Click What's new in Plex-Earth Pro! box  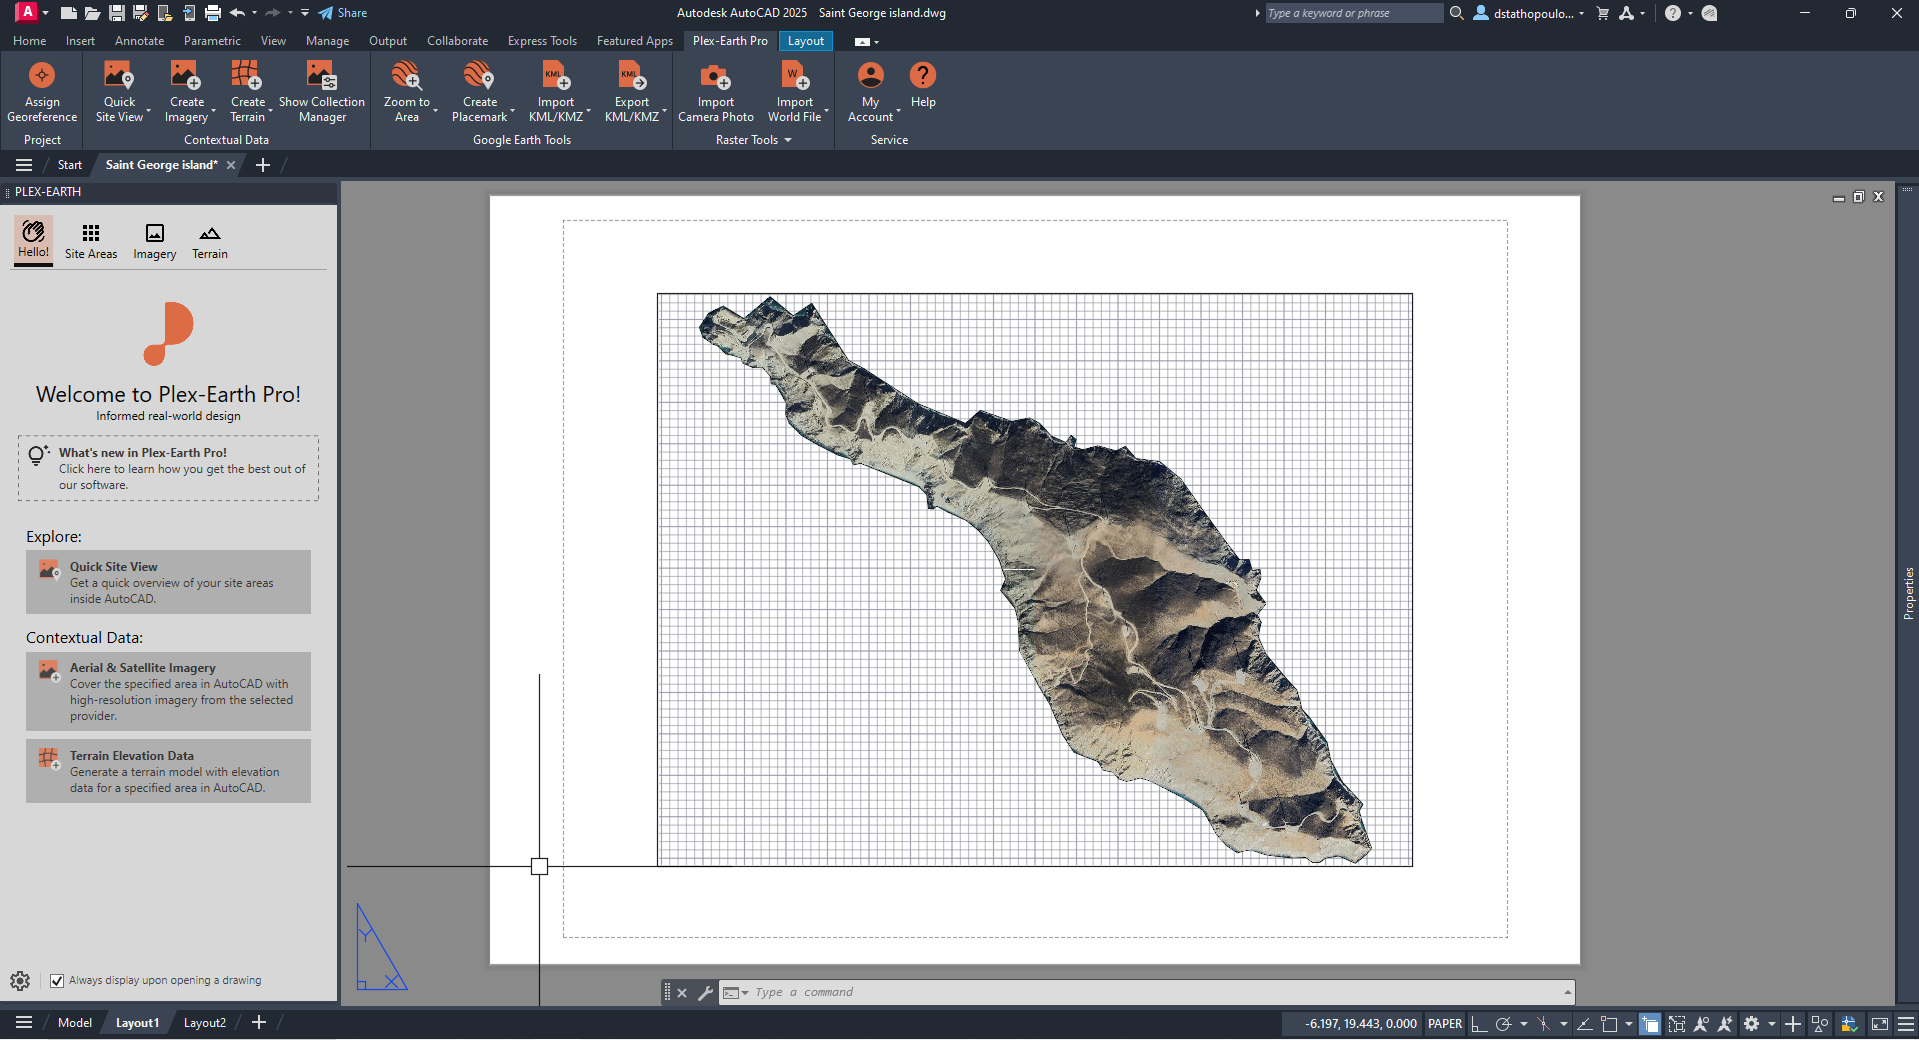pos(168,468)
